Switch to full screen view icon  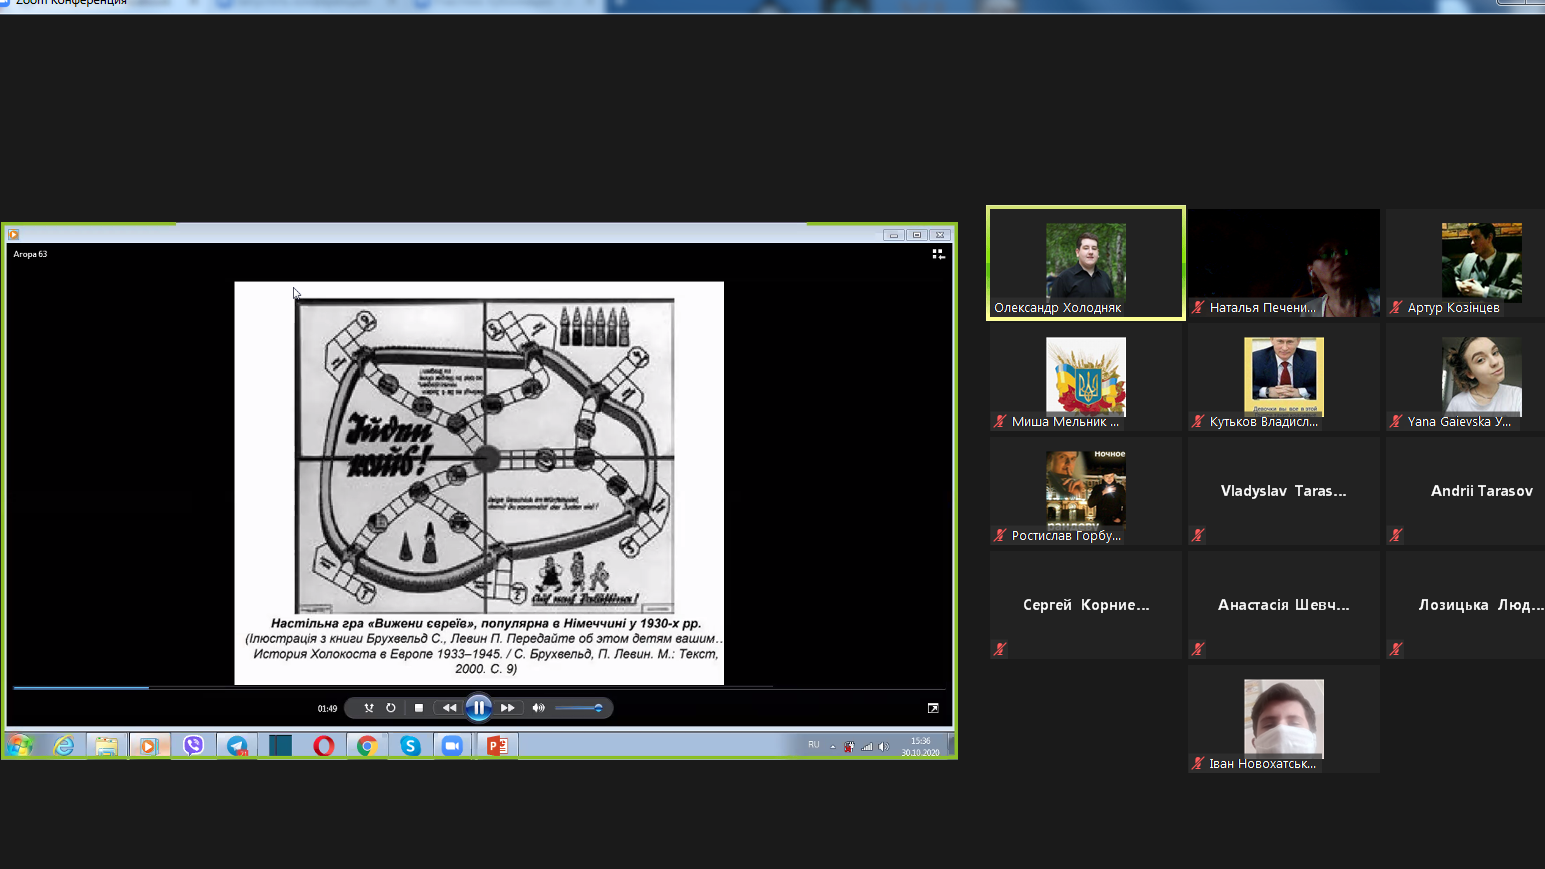(933, 708)
